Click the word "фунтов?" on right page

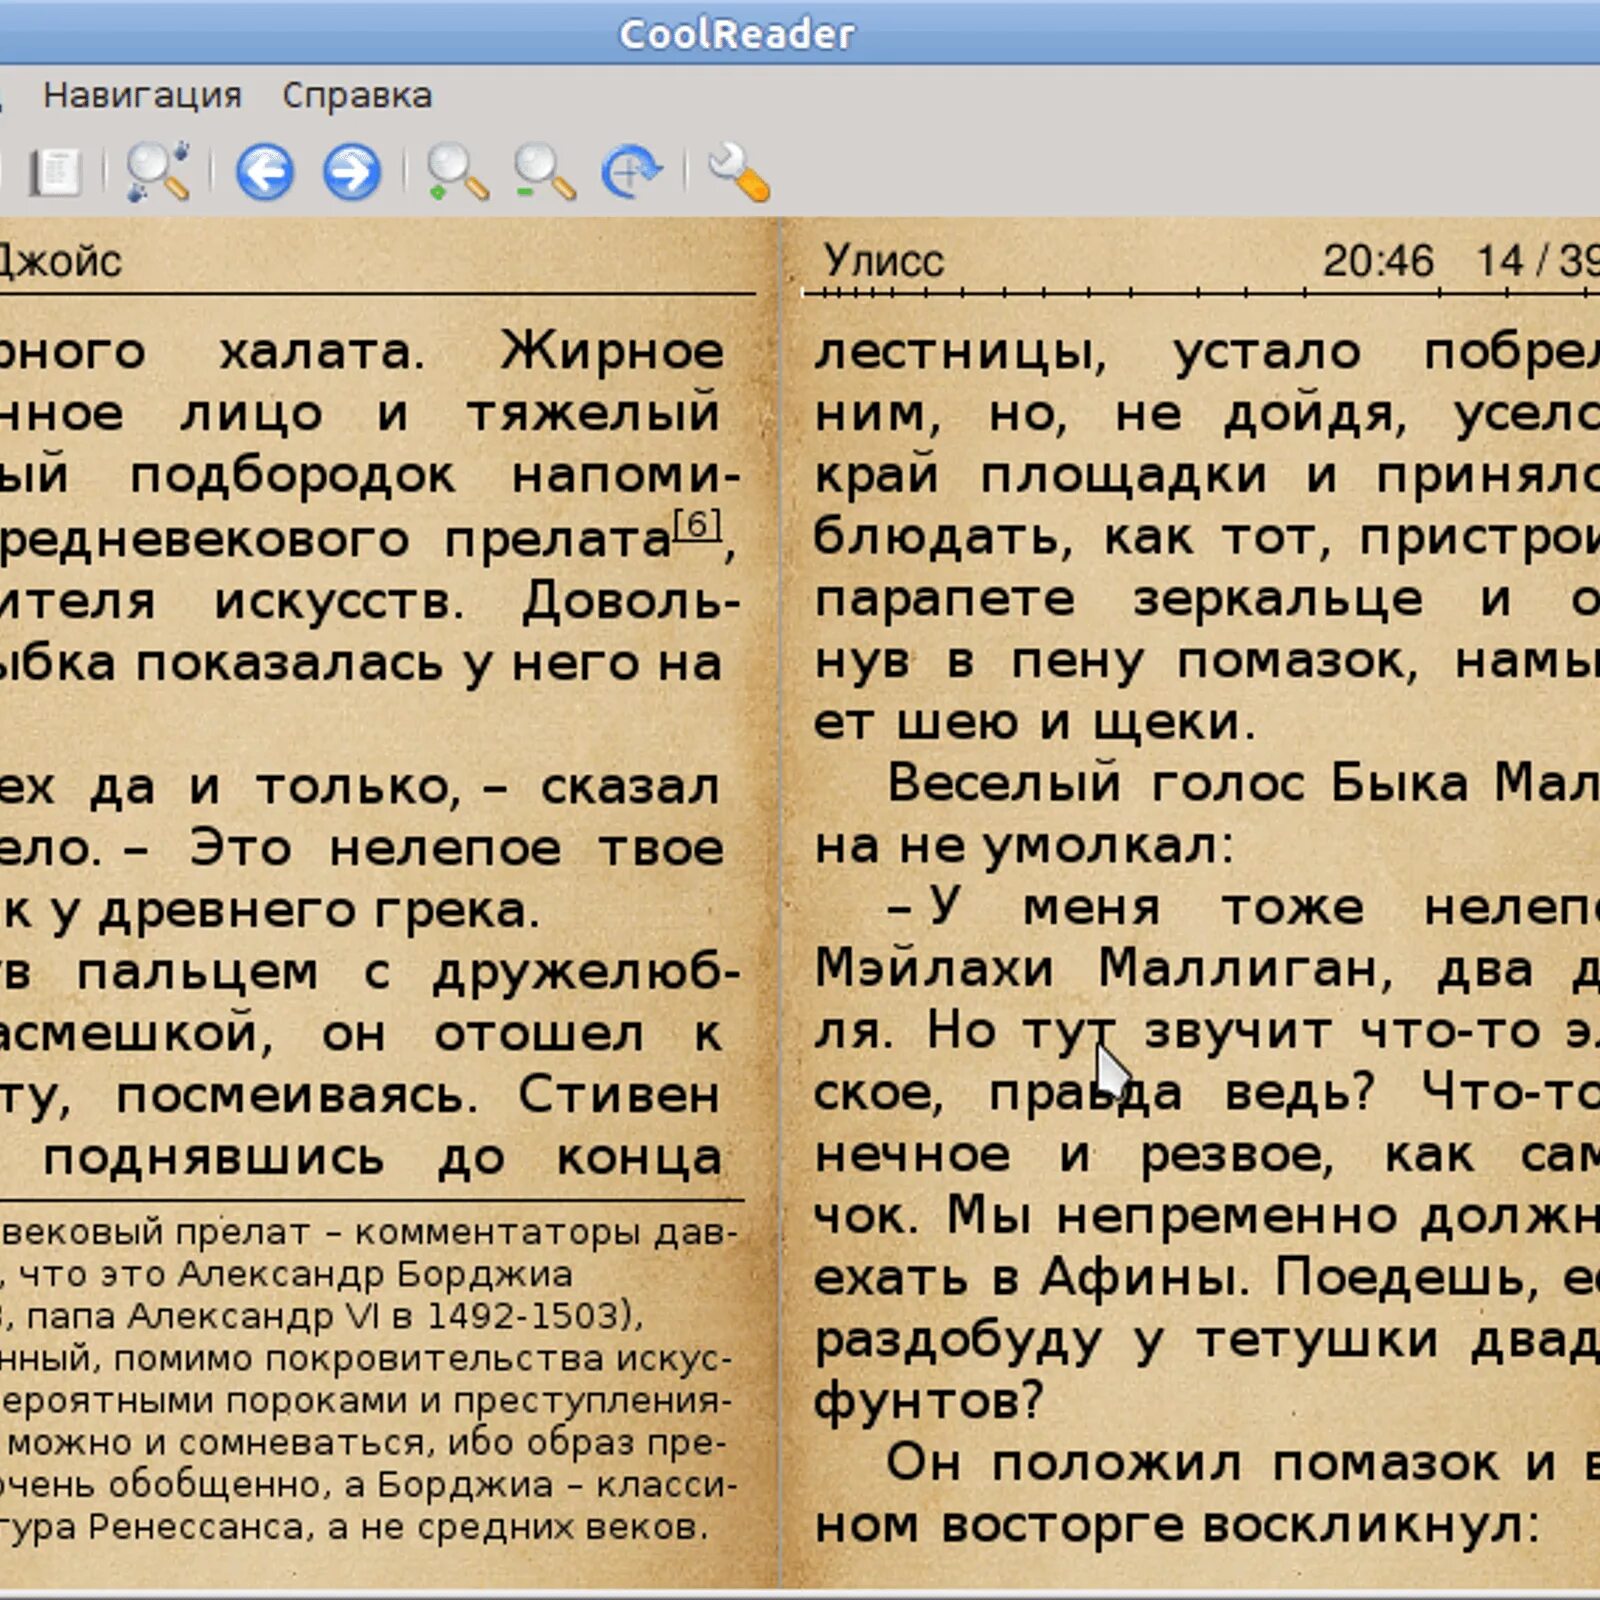click(928, 1401)
